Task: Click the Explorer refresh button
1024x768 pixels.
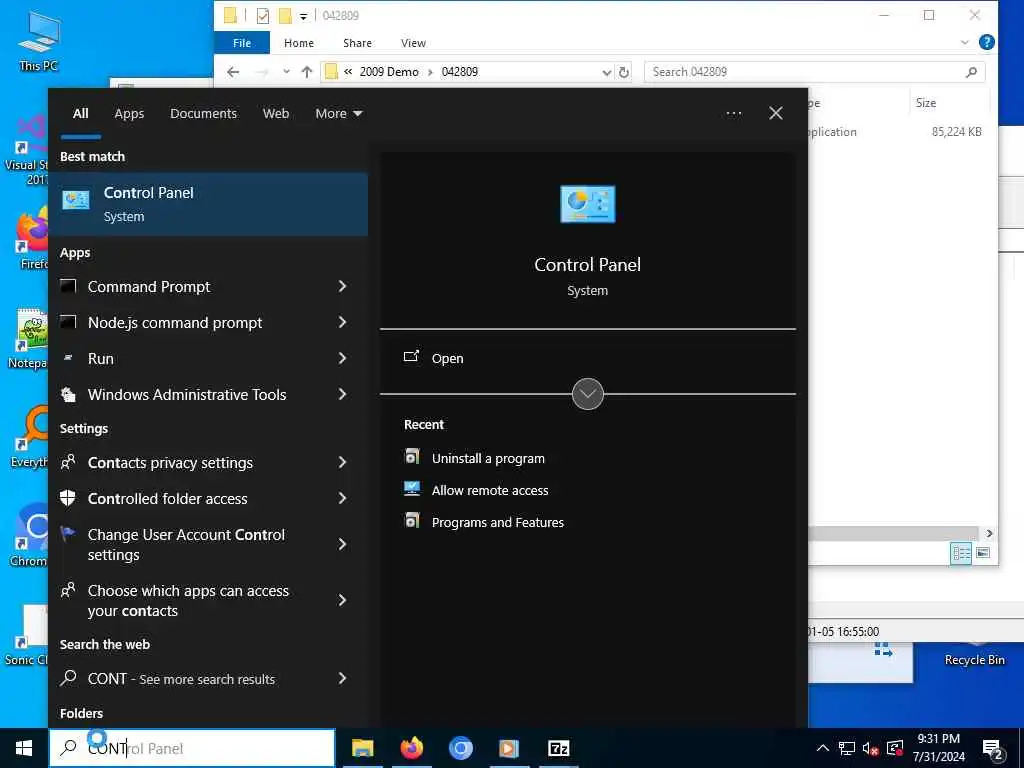Action: coord(624,72)
